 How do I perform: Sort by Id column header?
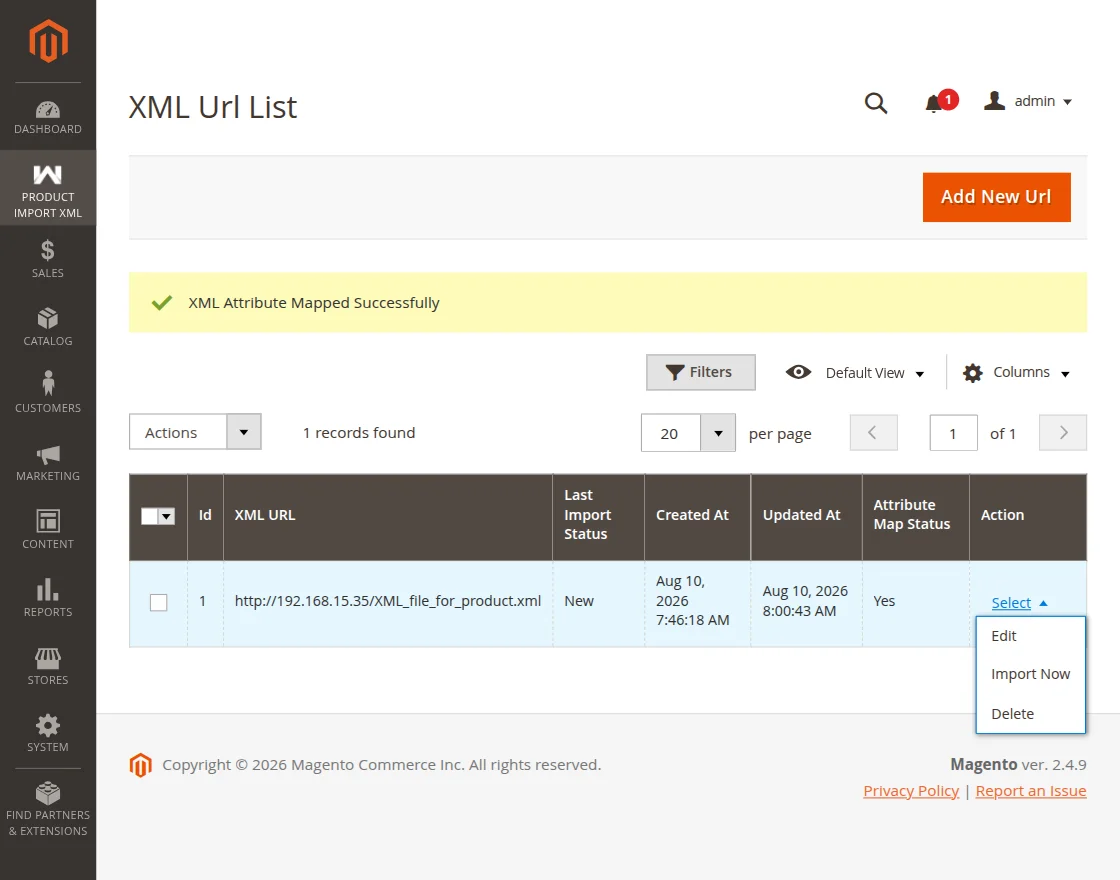pos(205,515)
